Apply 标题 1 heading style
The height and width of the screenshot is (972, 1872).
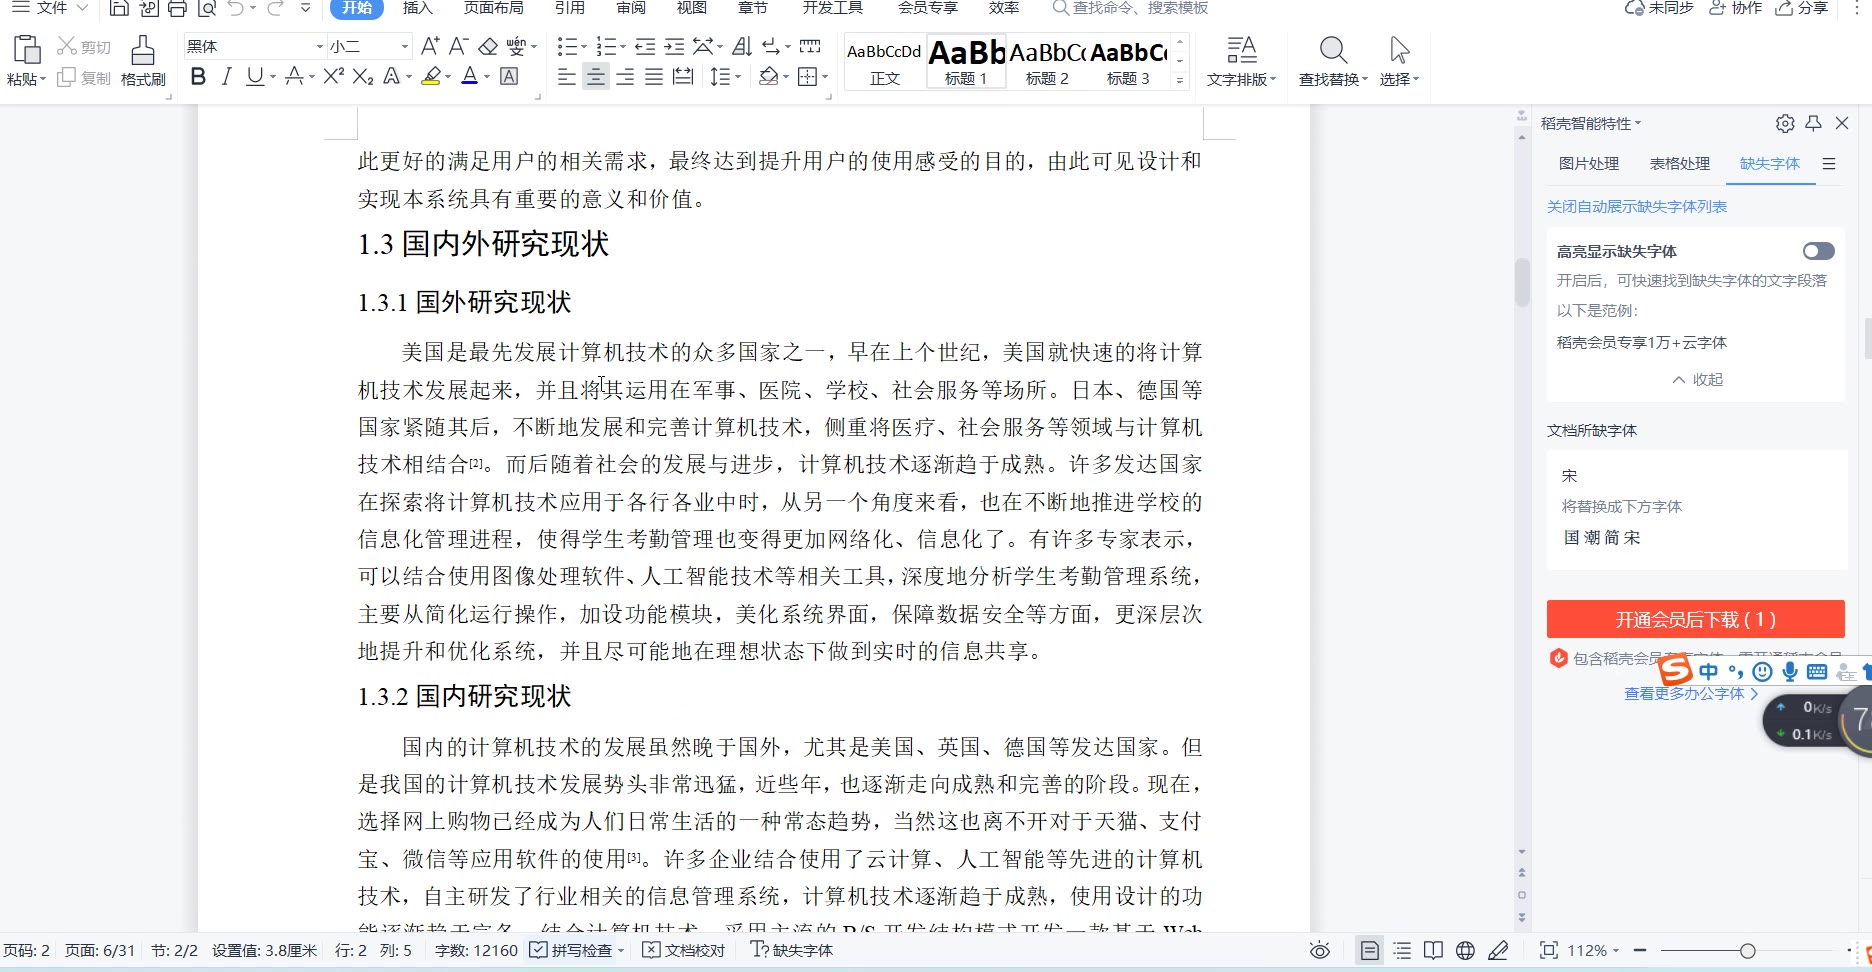[966, 62]
